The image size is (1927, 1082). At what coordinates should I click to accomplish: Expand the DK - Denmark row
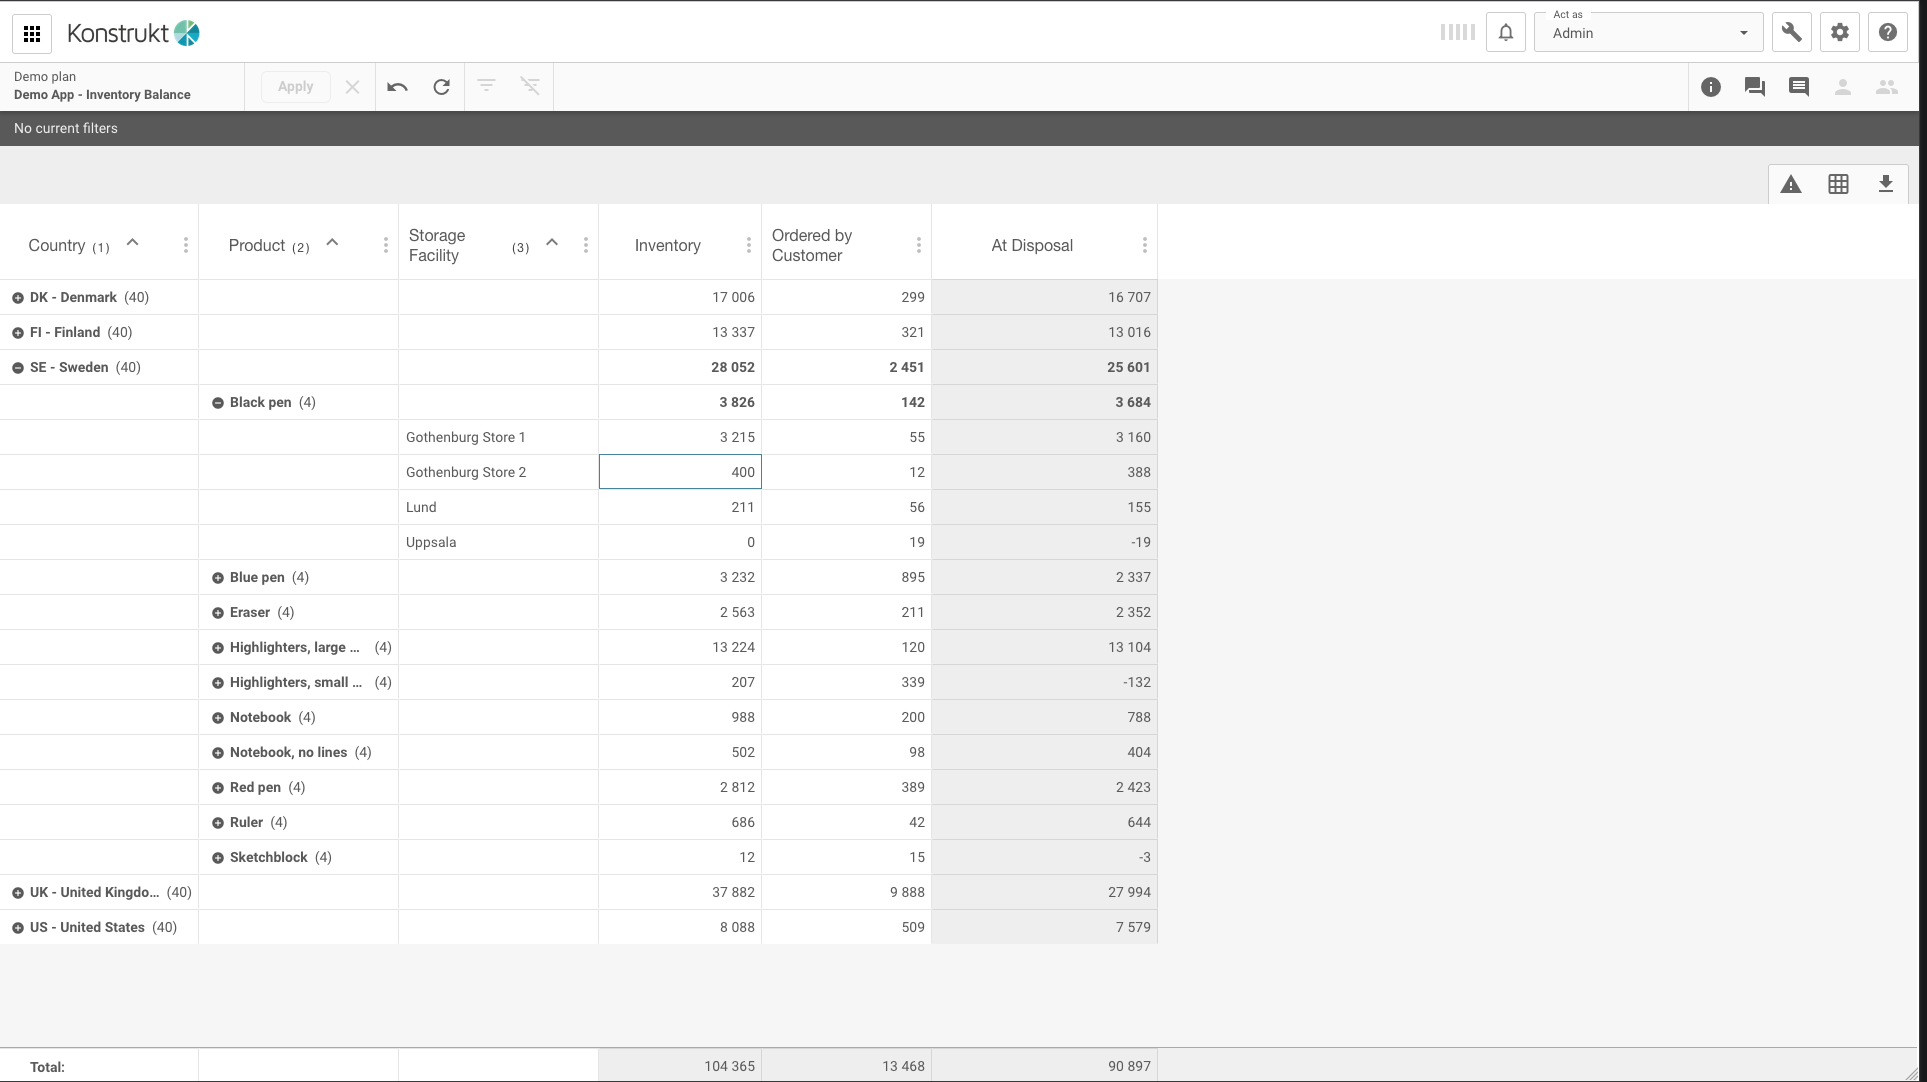[16, 297]
